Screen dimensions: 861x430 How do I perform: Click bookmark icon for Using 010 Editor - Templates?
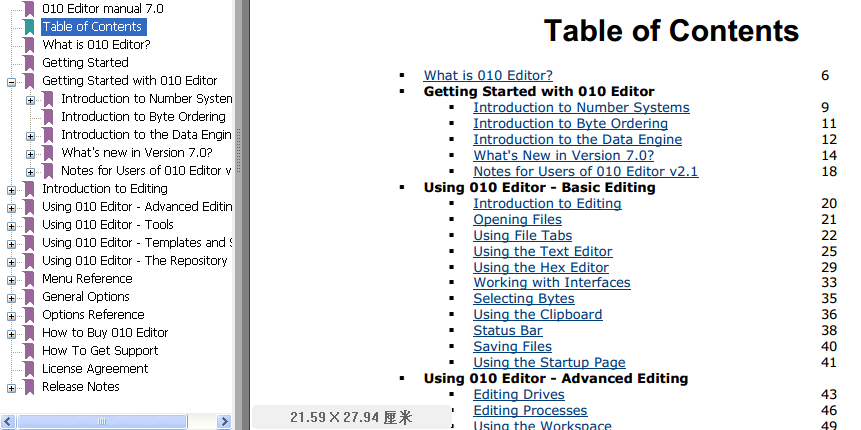pyautogui.click(x=29, y=244)
